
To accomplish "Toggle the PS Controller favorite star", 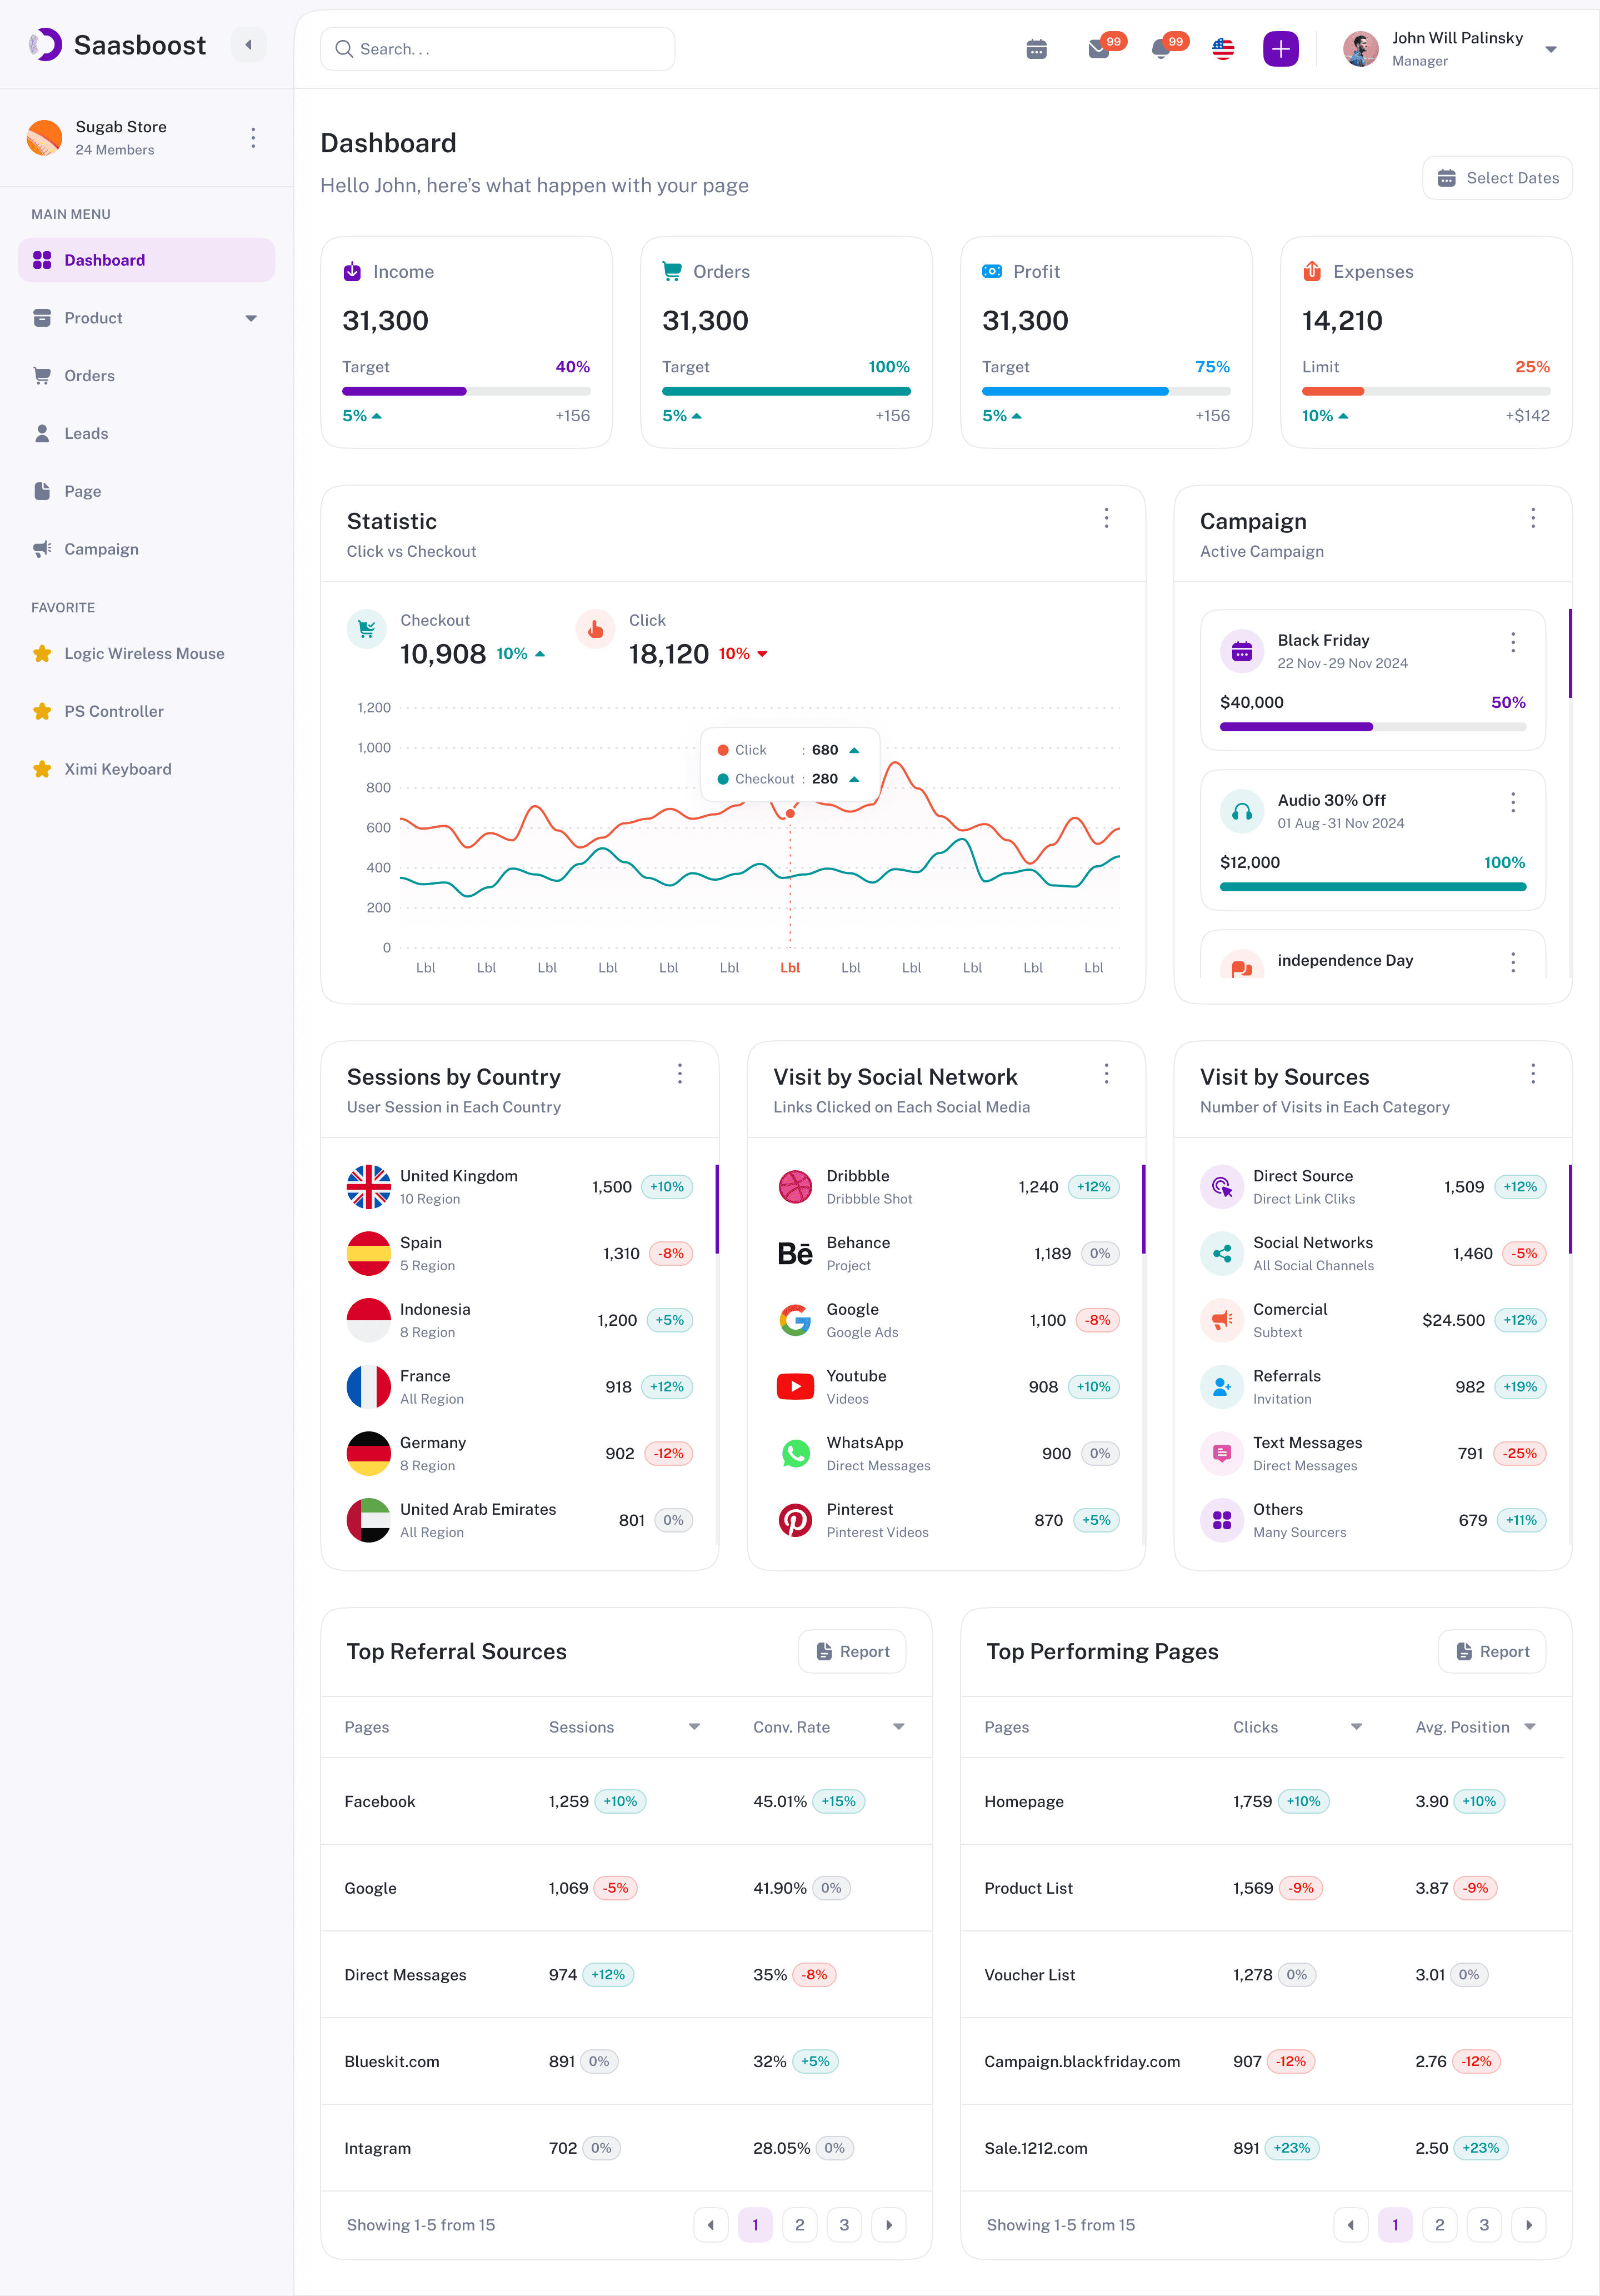I will tap(42, 712).
